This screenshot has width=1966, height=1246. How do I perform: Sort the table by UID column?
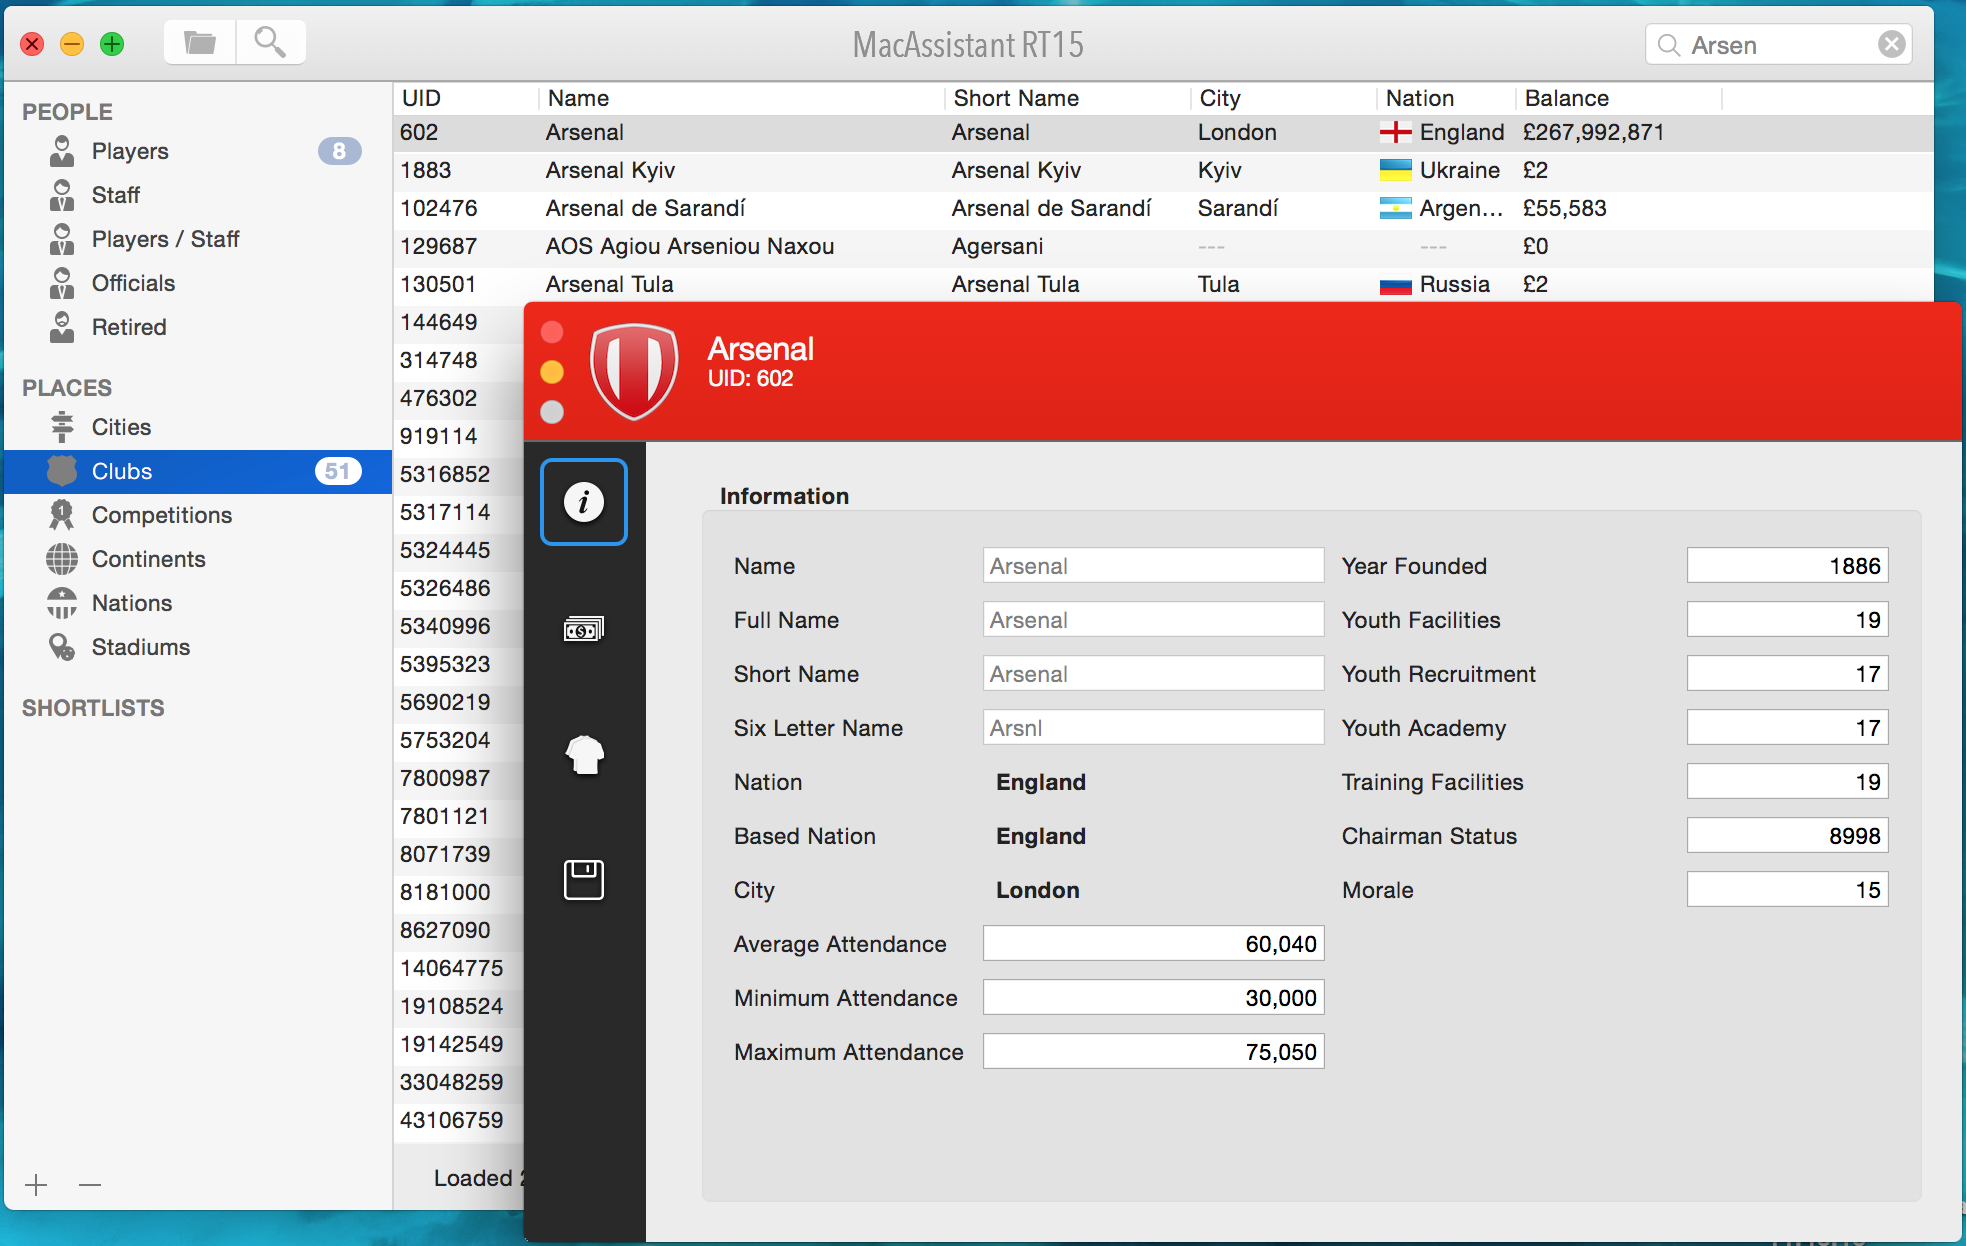coord(466,98)
